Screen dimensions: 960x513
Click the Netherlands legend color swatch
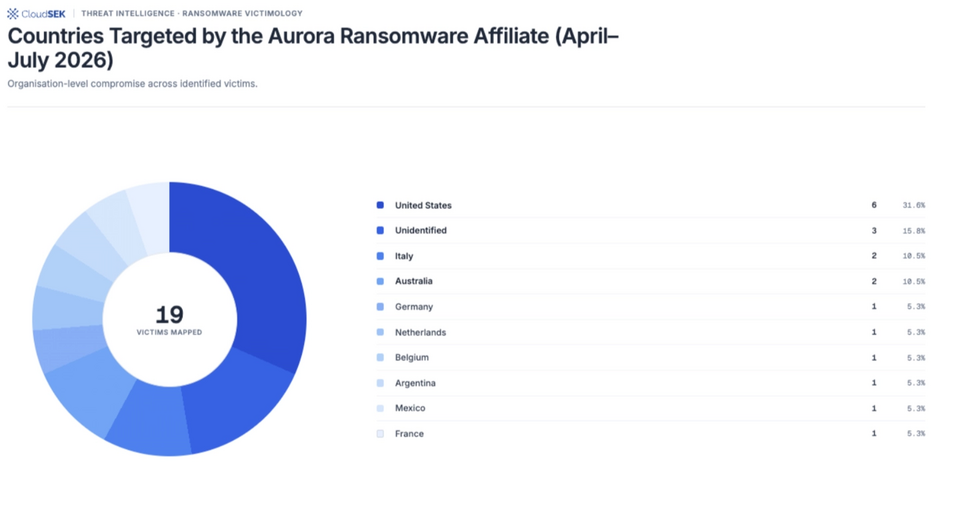380,332
